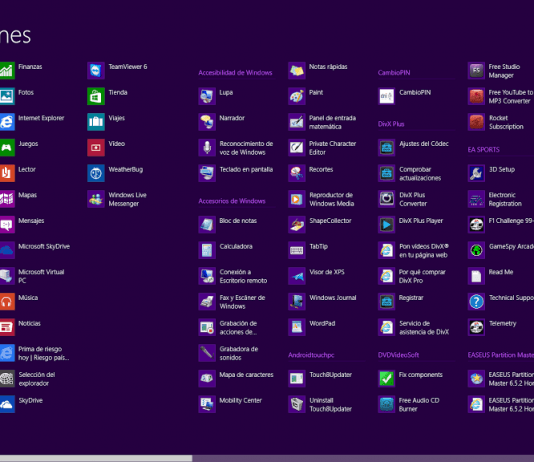Open the Vídeo app icon

[96, 148]
